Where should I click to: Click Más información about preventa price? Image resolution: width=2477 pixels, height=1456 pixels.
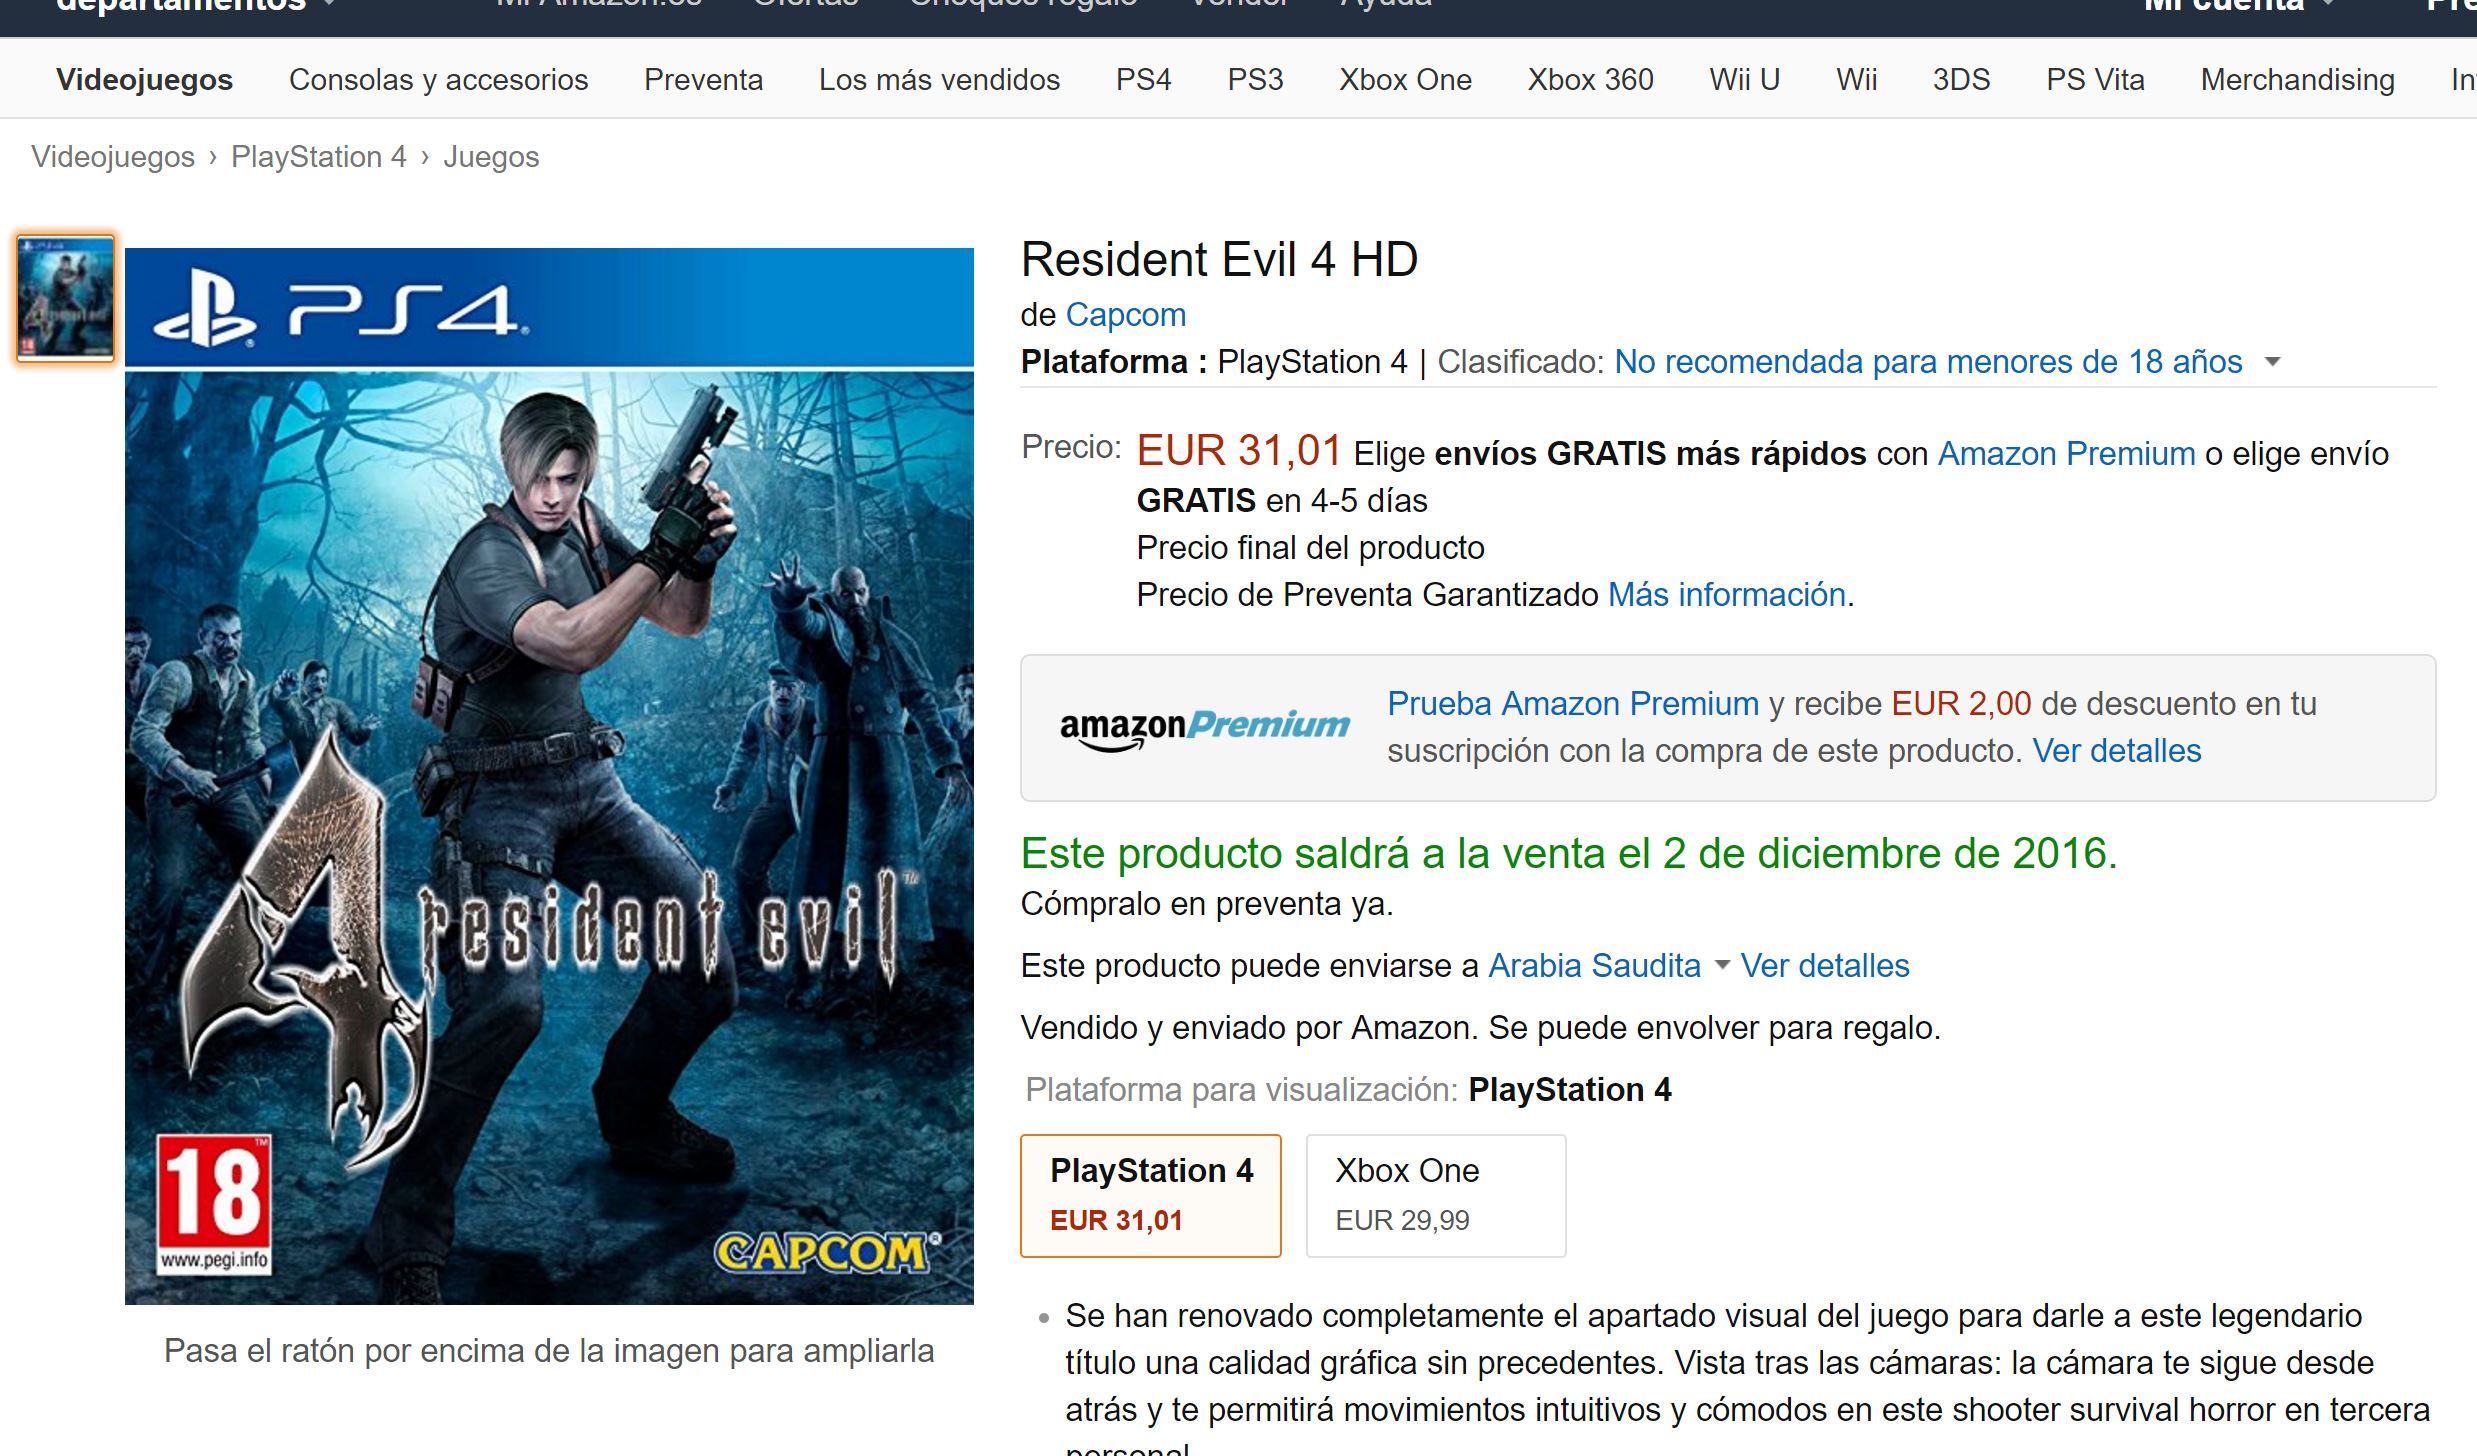1726,595
